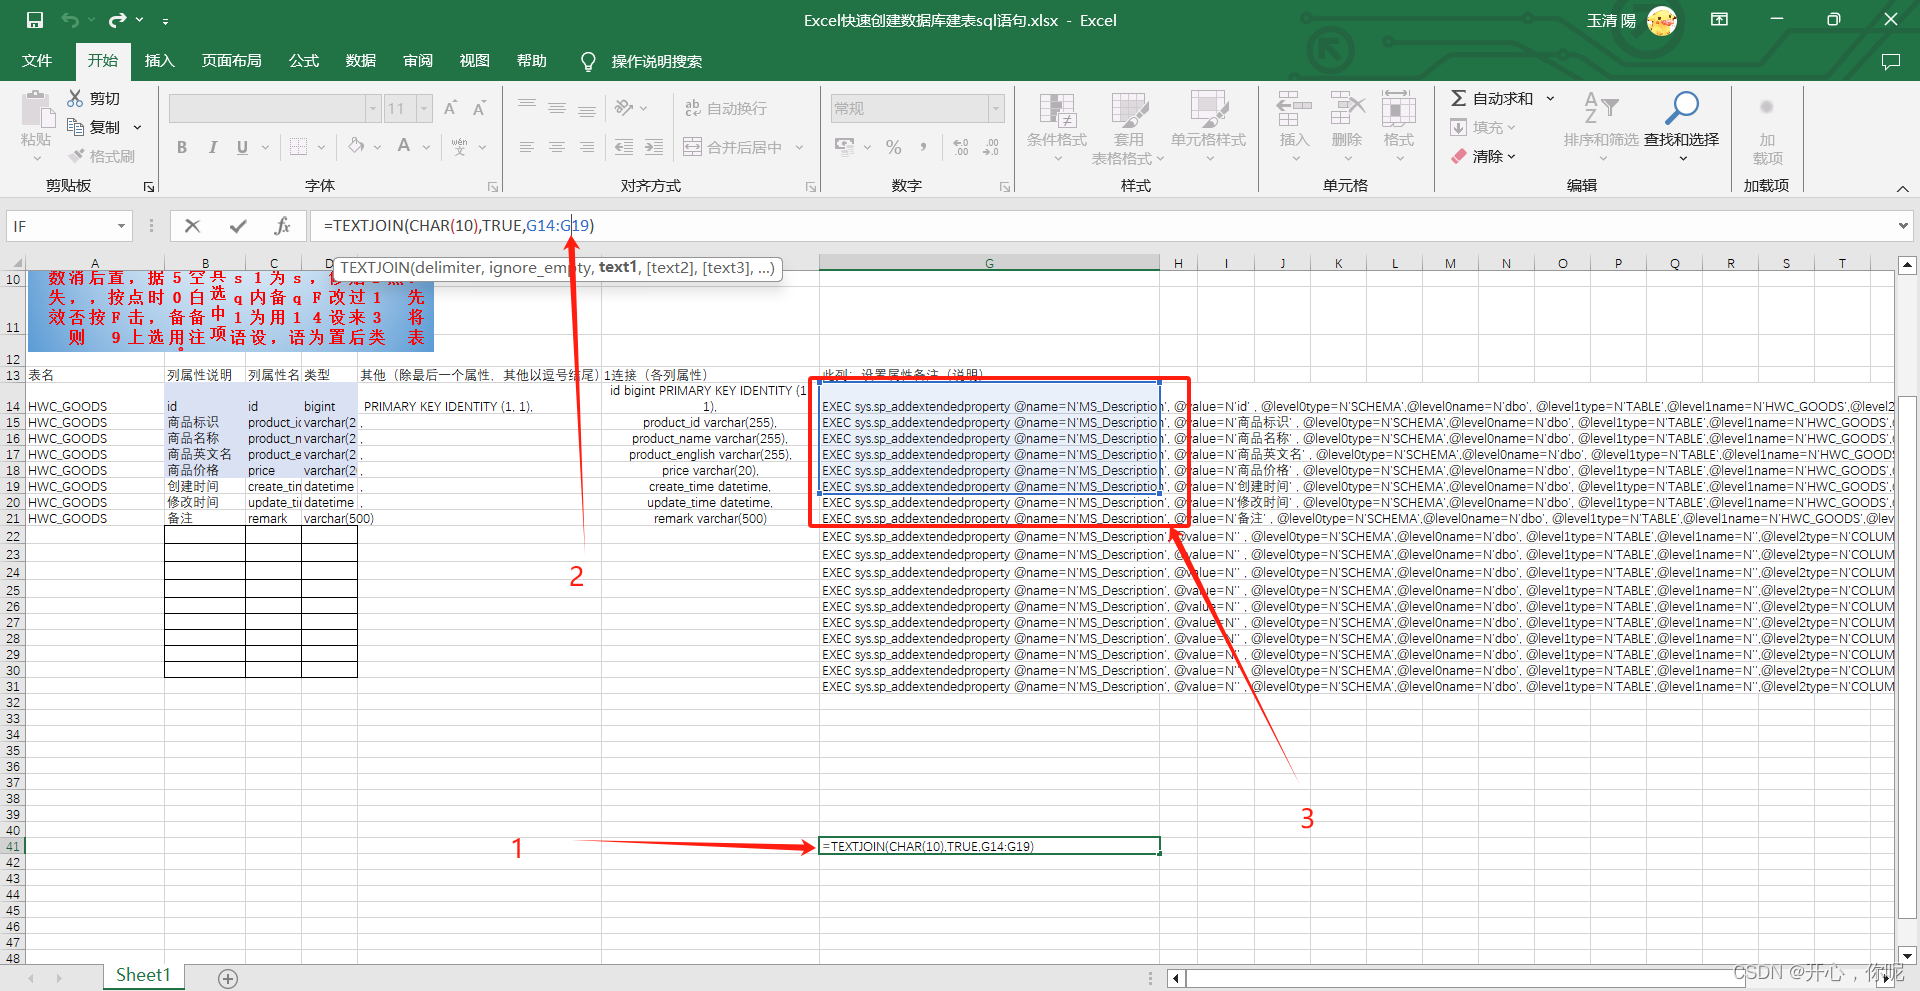Switch to the Data (数据) tab
Image resolution: width=1920 pixels, height=991 pixels.
tap(360, 61)
